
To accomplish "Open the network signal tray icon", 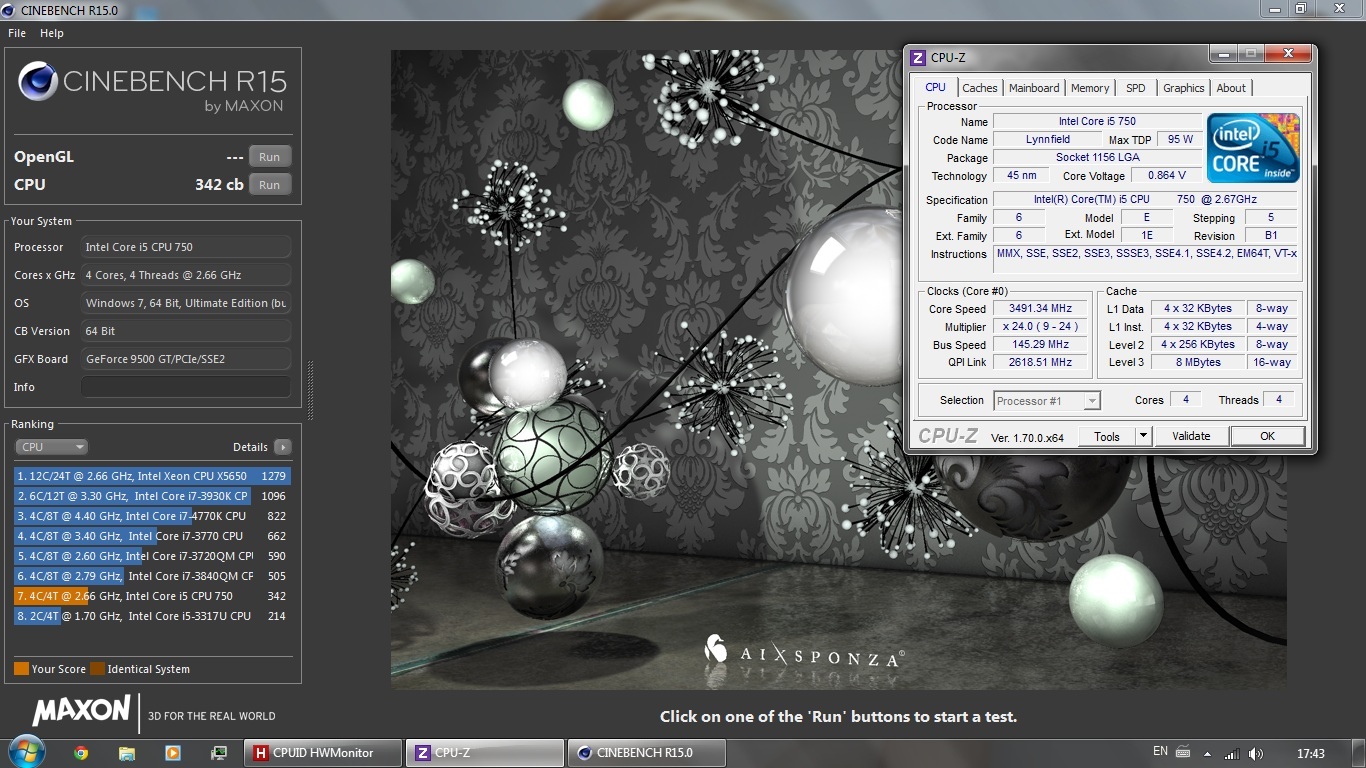I will pos(1232,753).
